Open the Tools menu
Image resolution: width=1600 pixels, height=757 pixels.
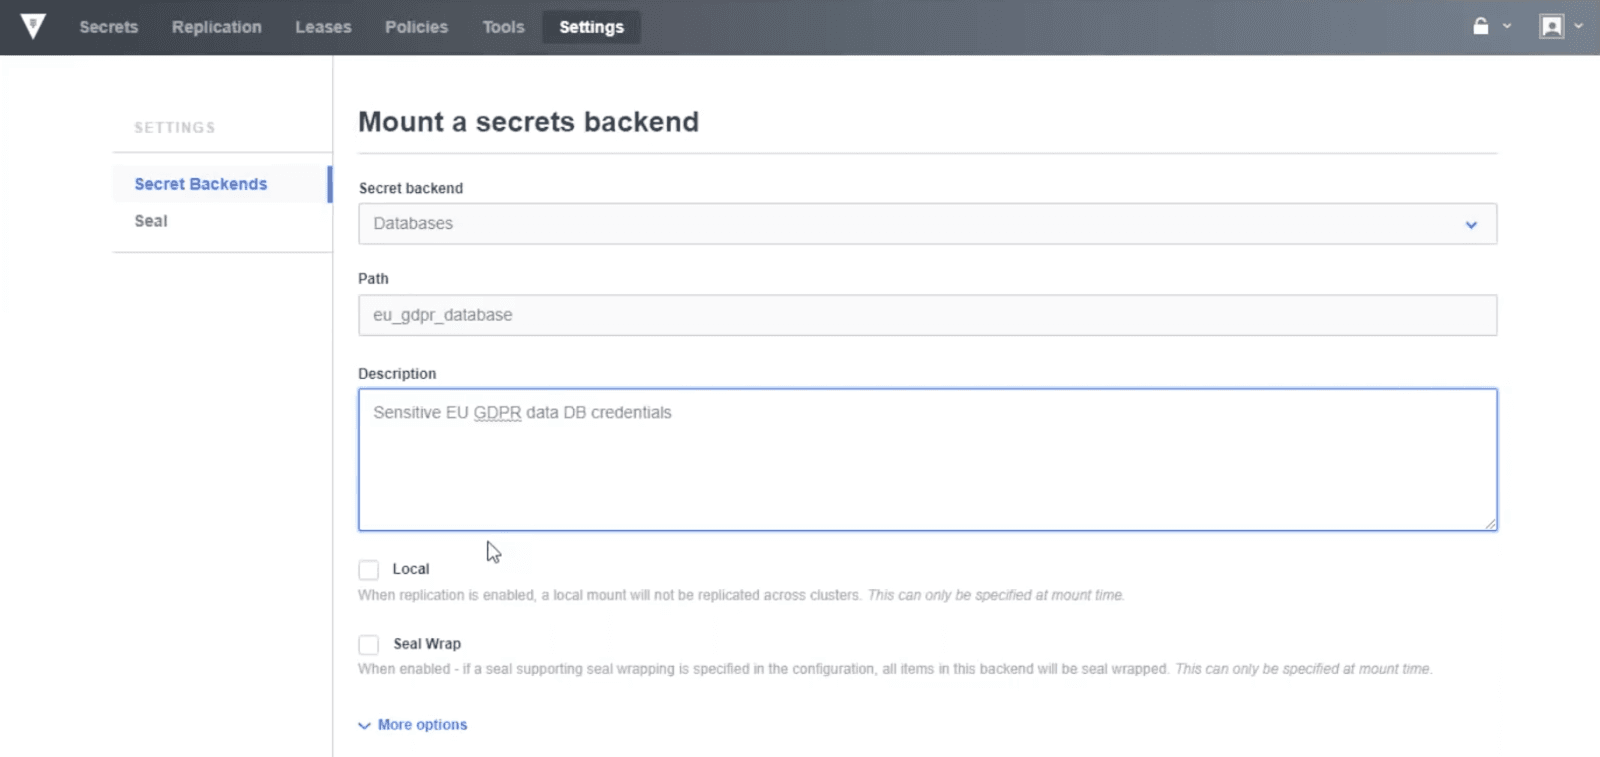(x=503, y=27)
